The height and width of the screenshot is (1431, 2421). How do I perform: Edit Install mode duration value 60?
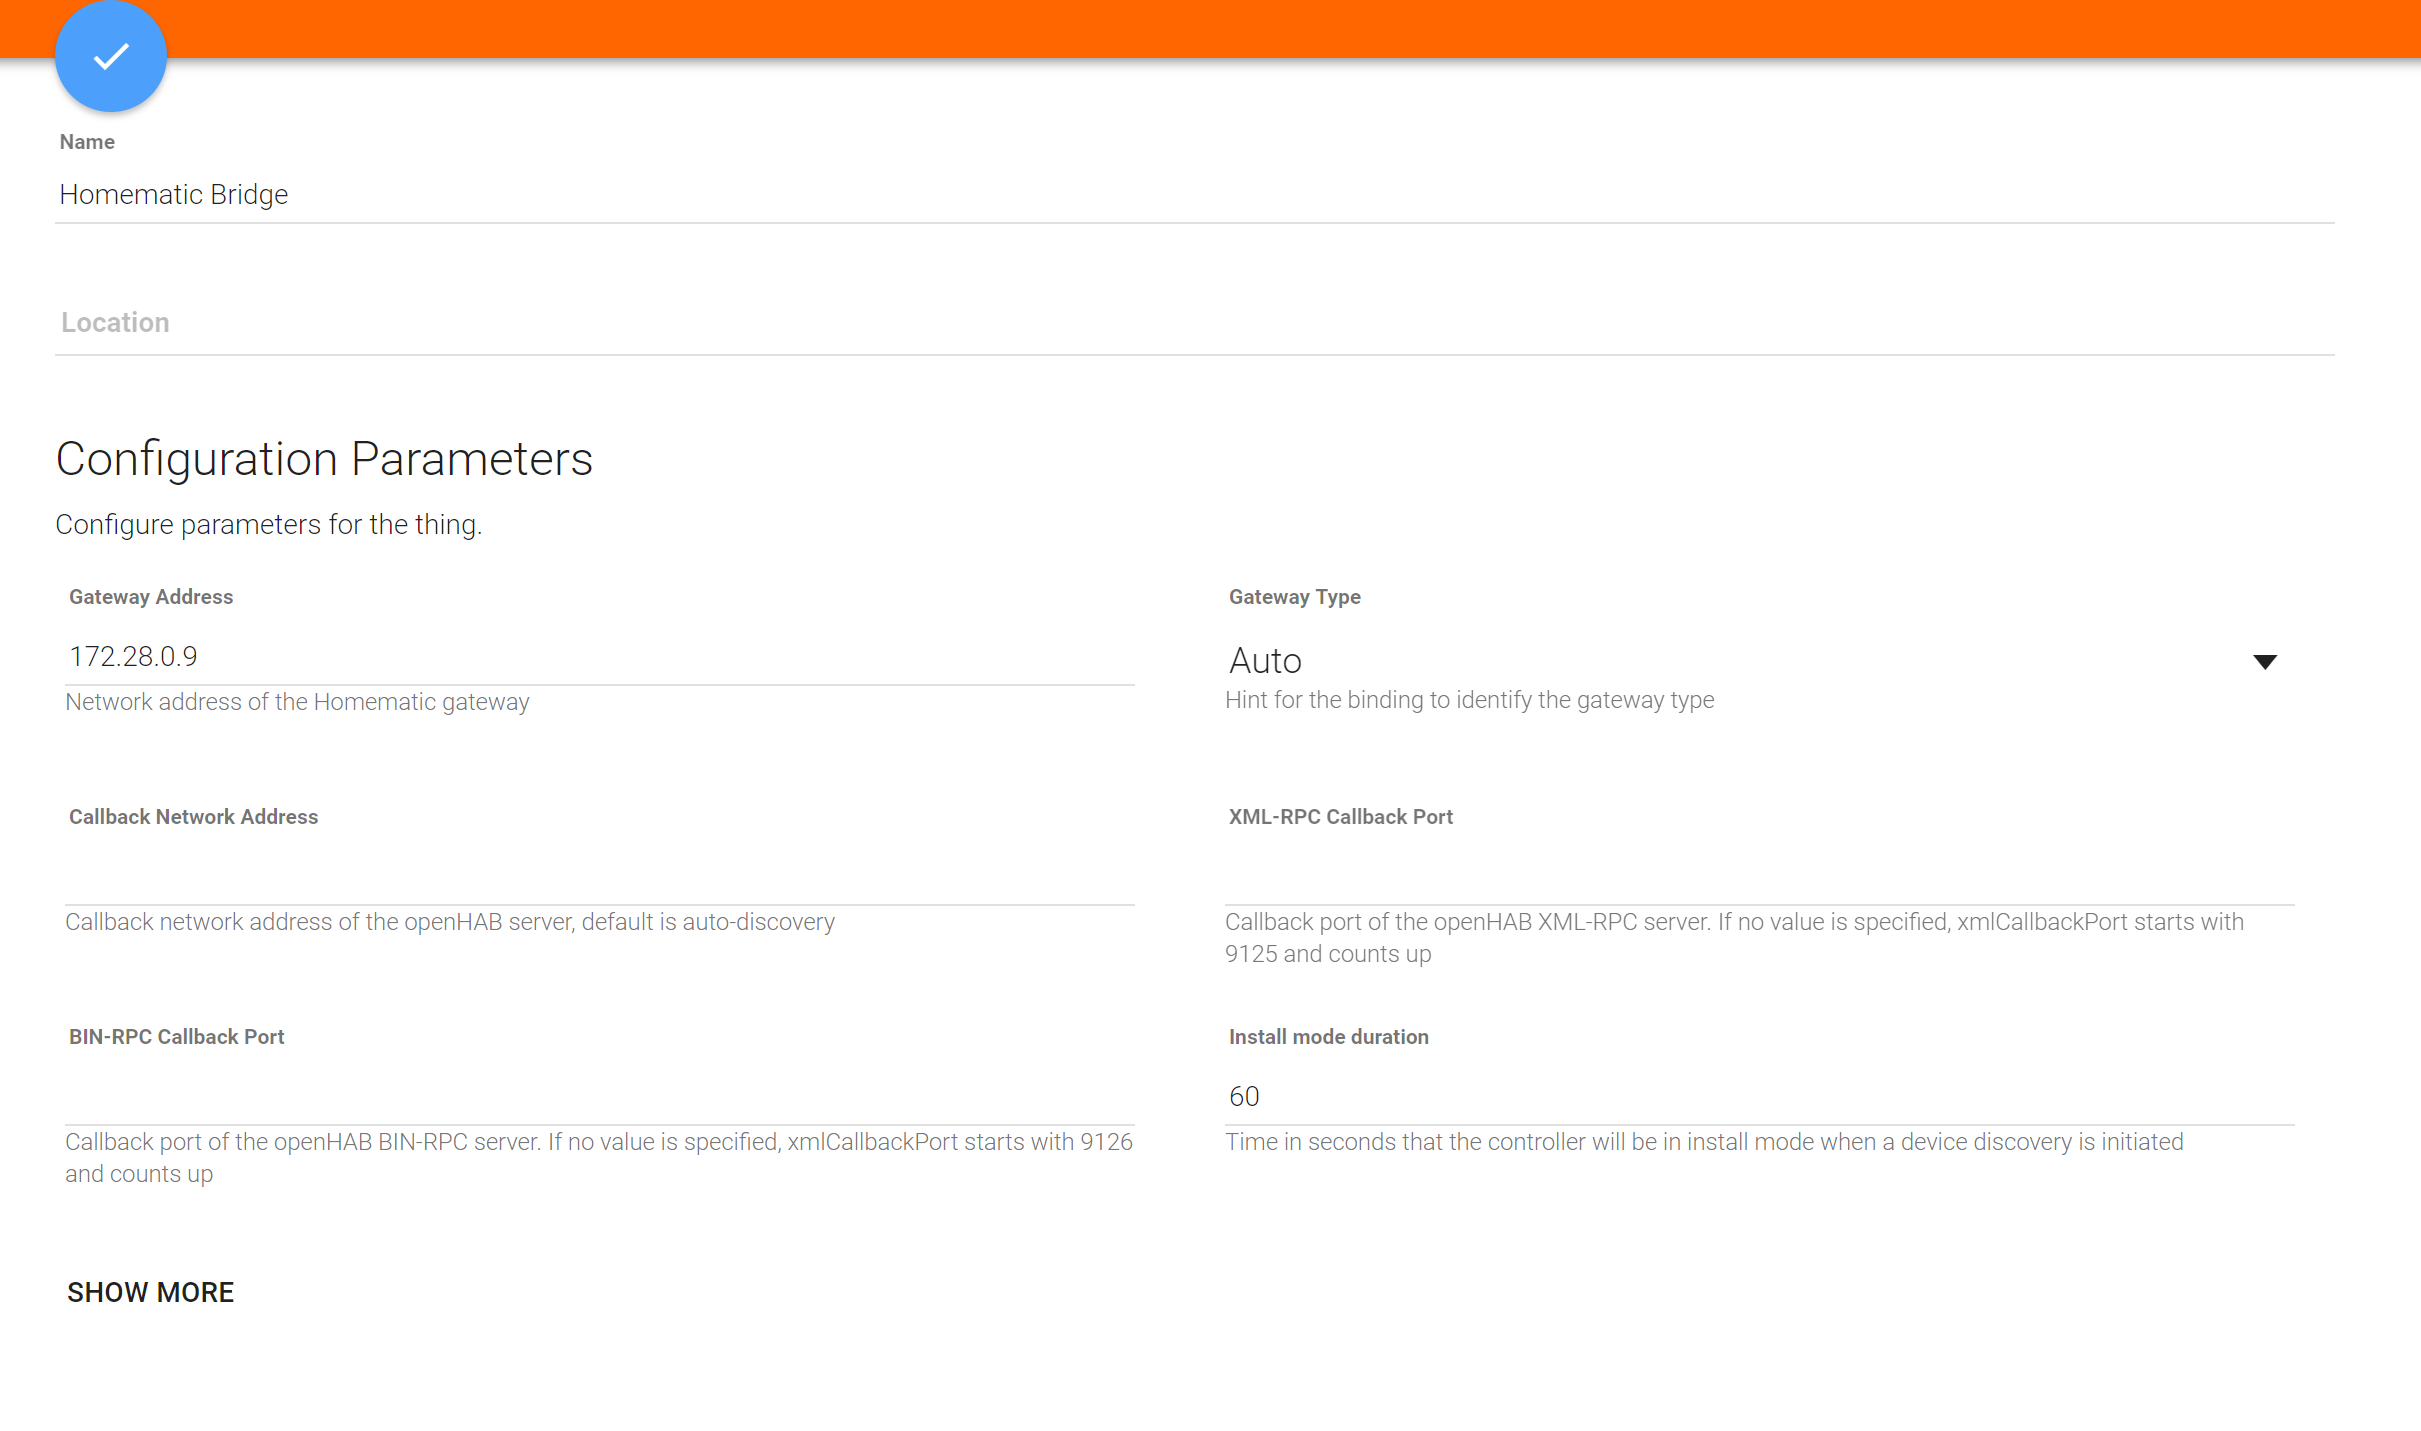pyautogui.click(x=1759, y=1097)
